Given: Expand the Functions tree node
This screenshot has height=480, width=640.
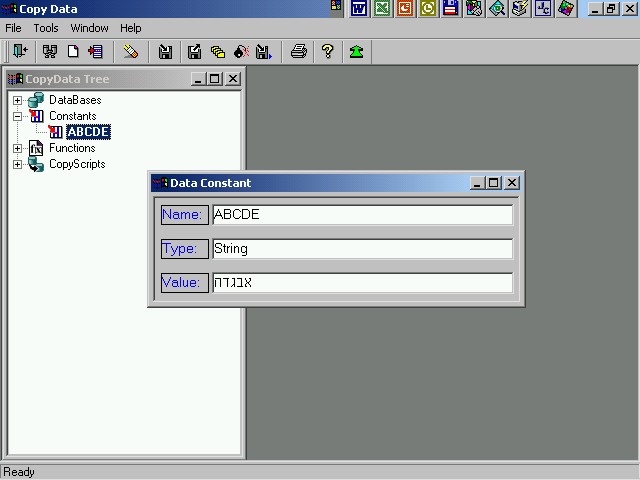Looking at the screenshot, I should 17,148.
